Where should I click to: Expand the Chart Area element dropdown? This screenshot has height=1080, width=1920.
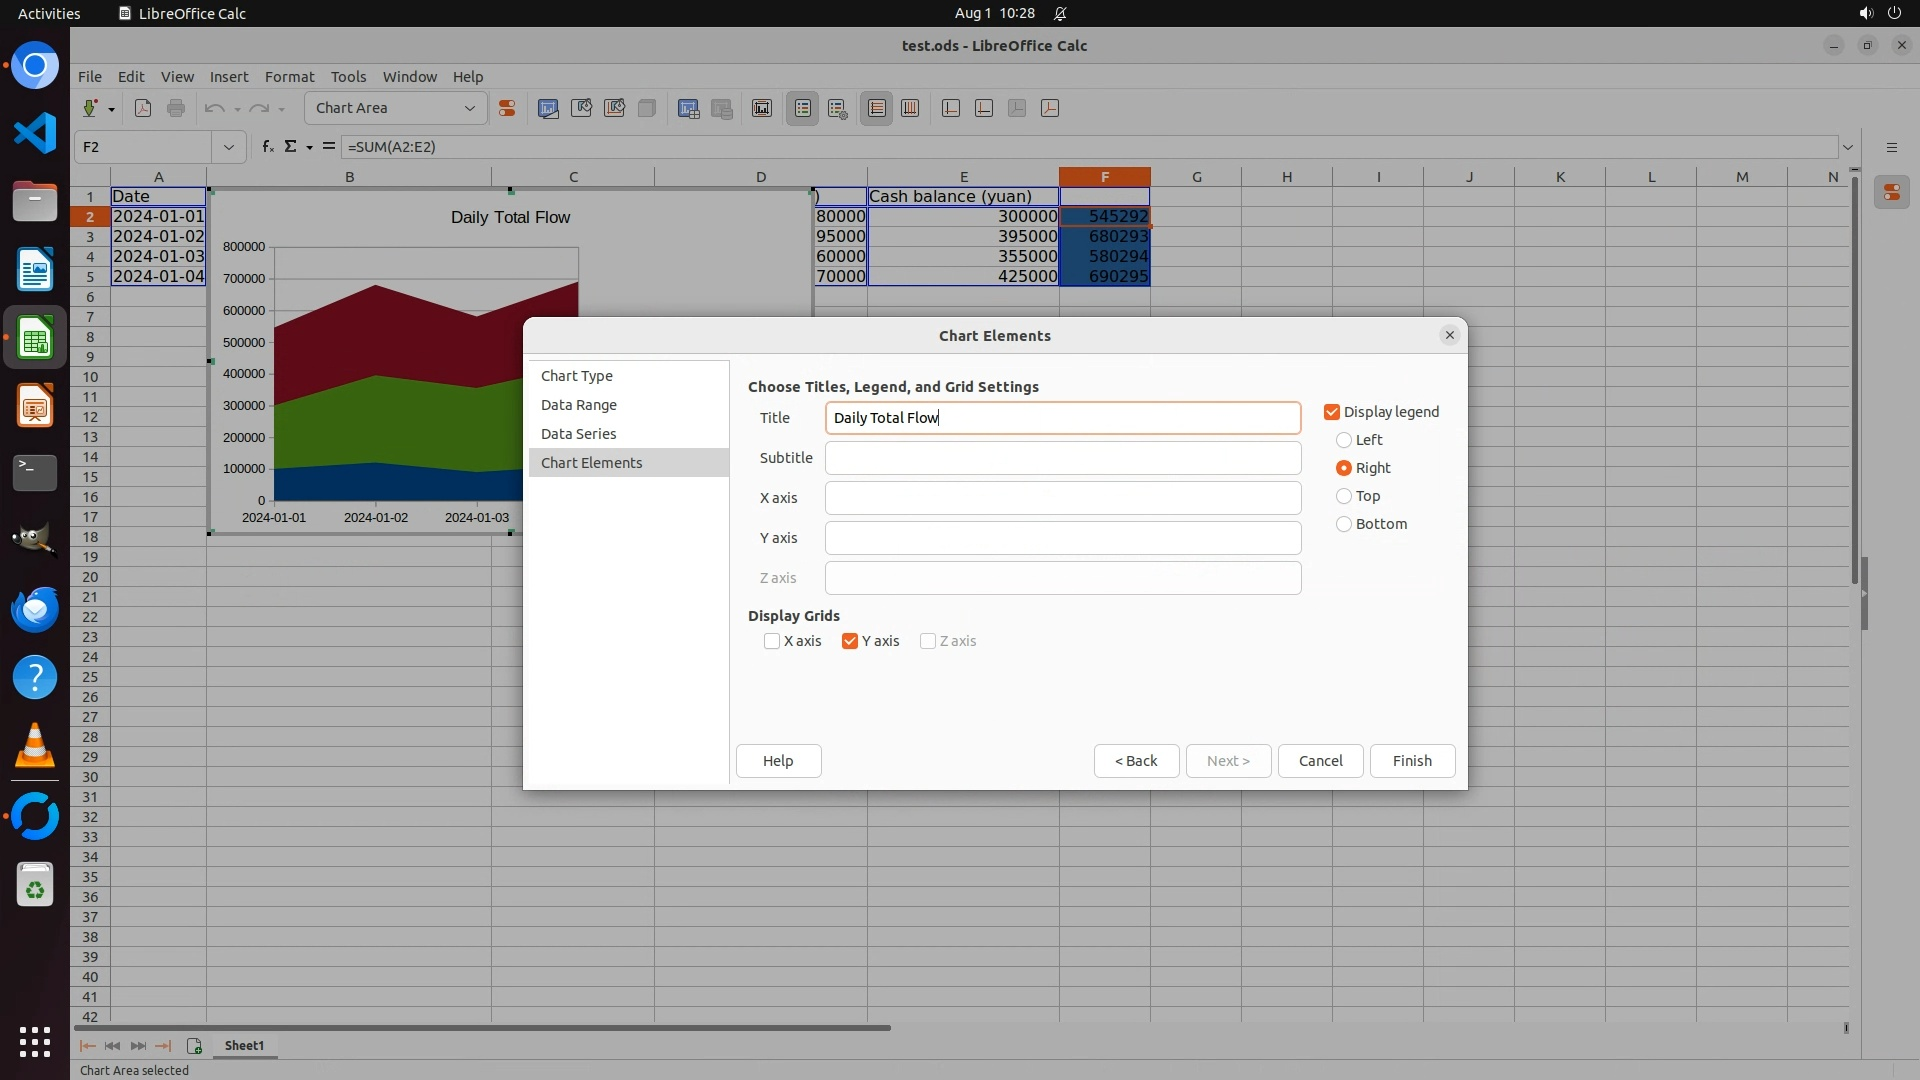[469, 108]
